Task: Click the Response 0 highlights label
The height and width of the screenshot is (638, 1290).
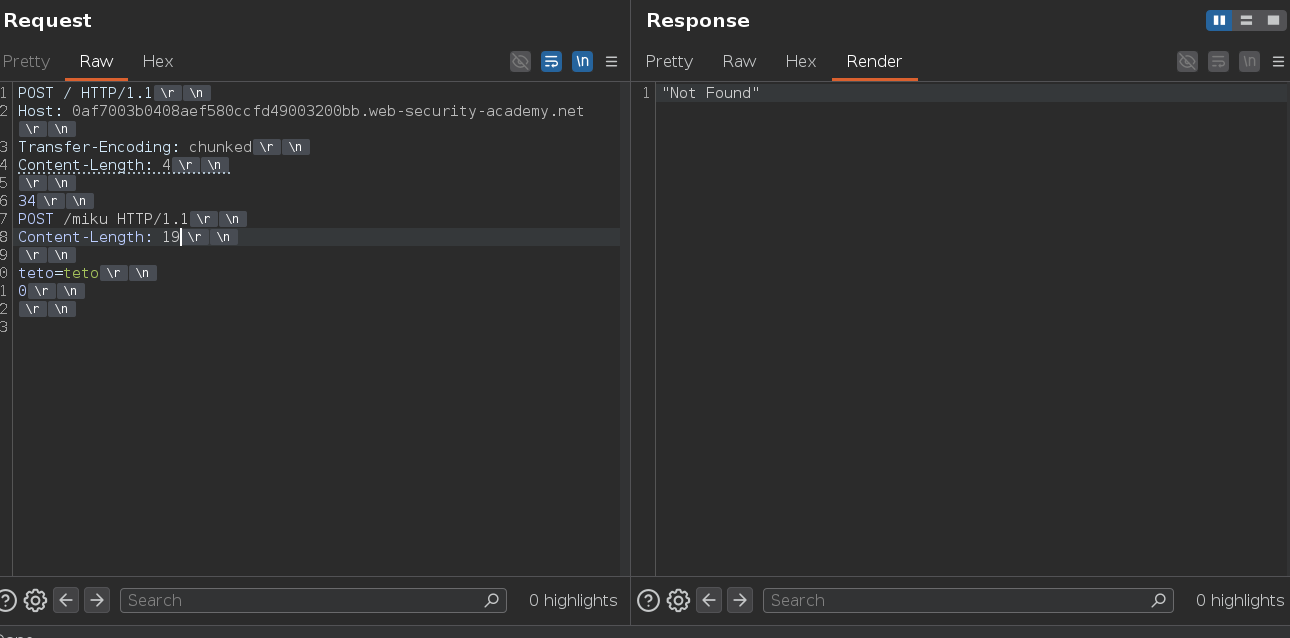Action: tap(1240, 600)
